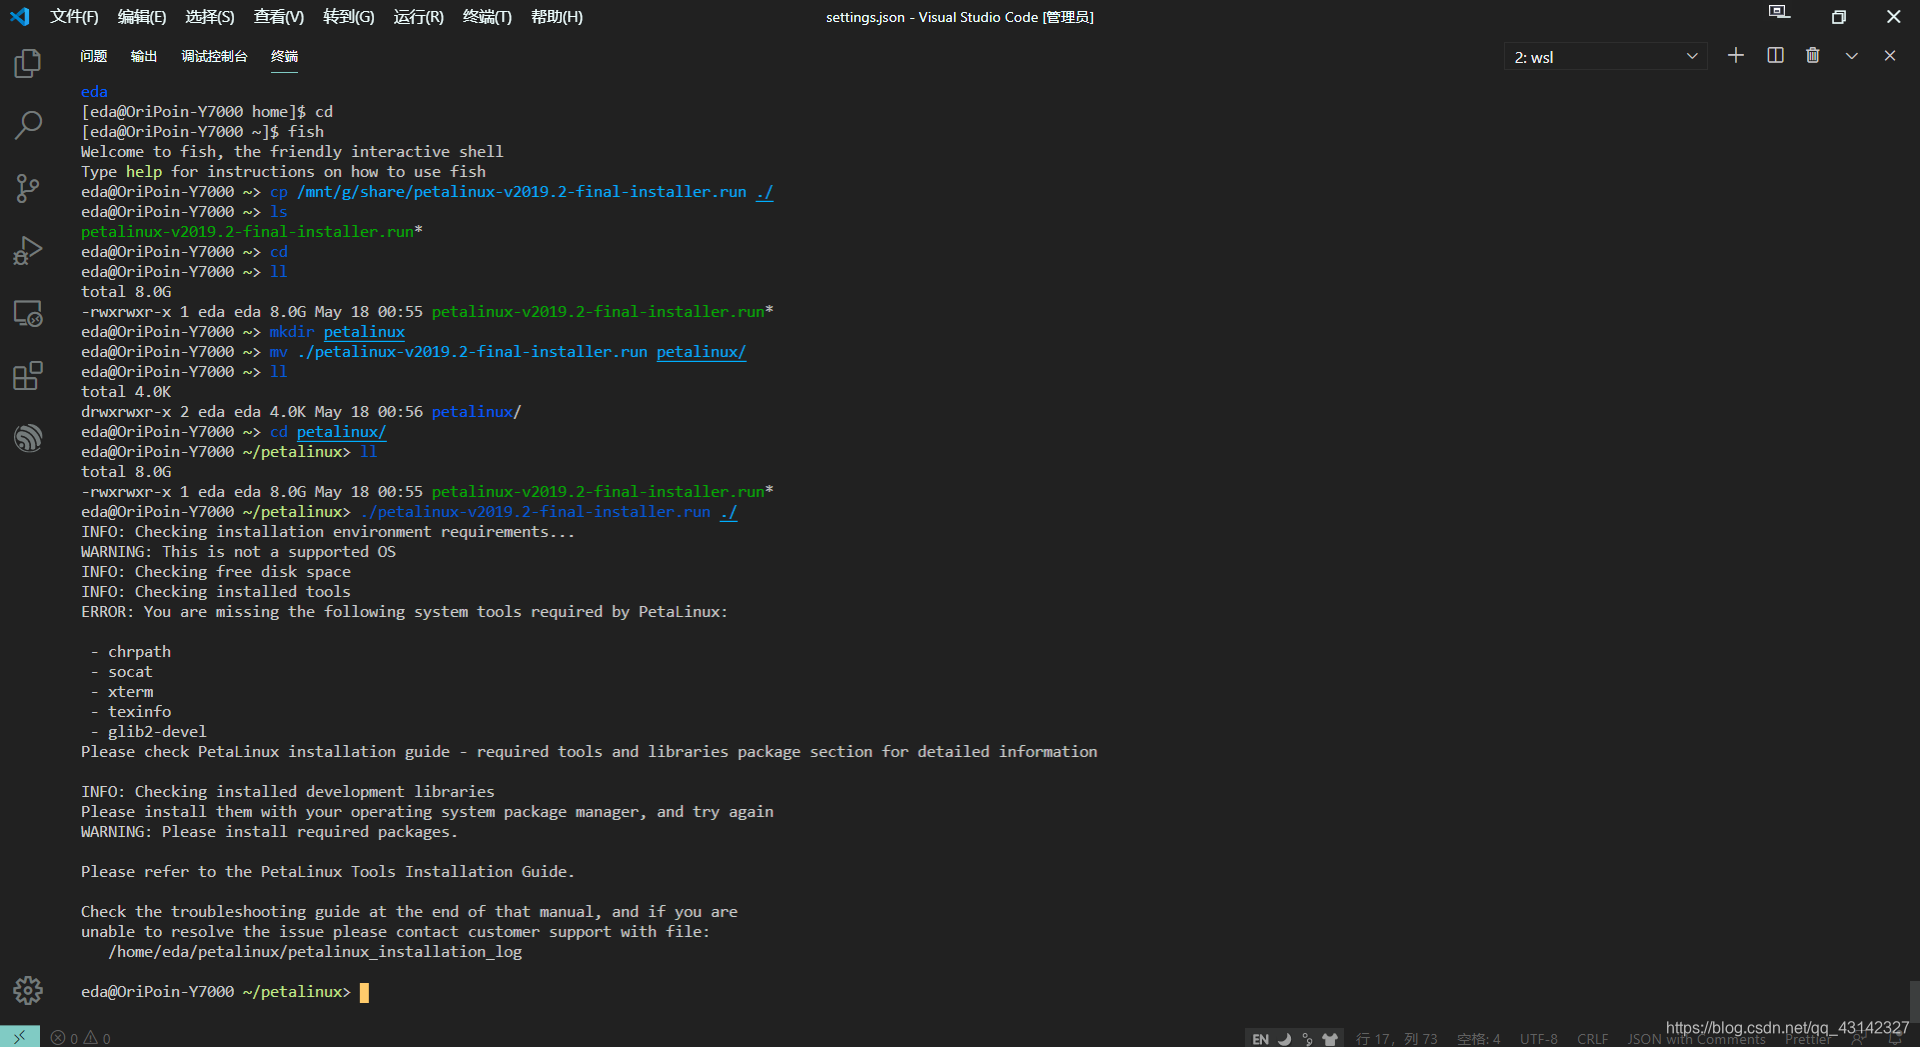Viewport: 1920px width, 1047px height.
Task: Open problems counter in status bar
Action: (x=80, y=1037)
